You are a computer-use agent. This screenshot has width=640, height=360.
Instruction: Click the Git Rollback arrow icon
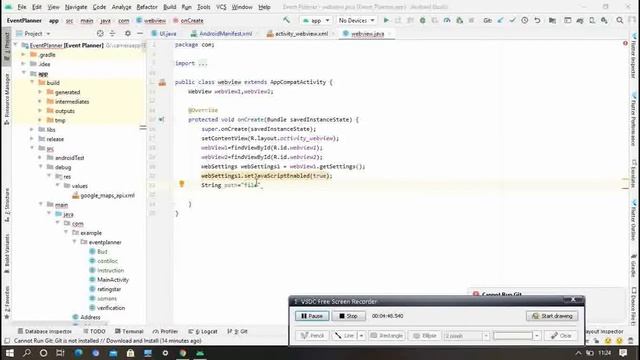tap(537, 20)
